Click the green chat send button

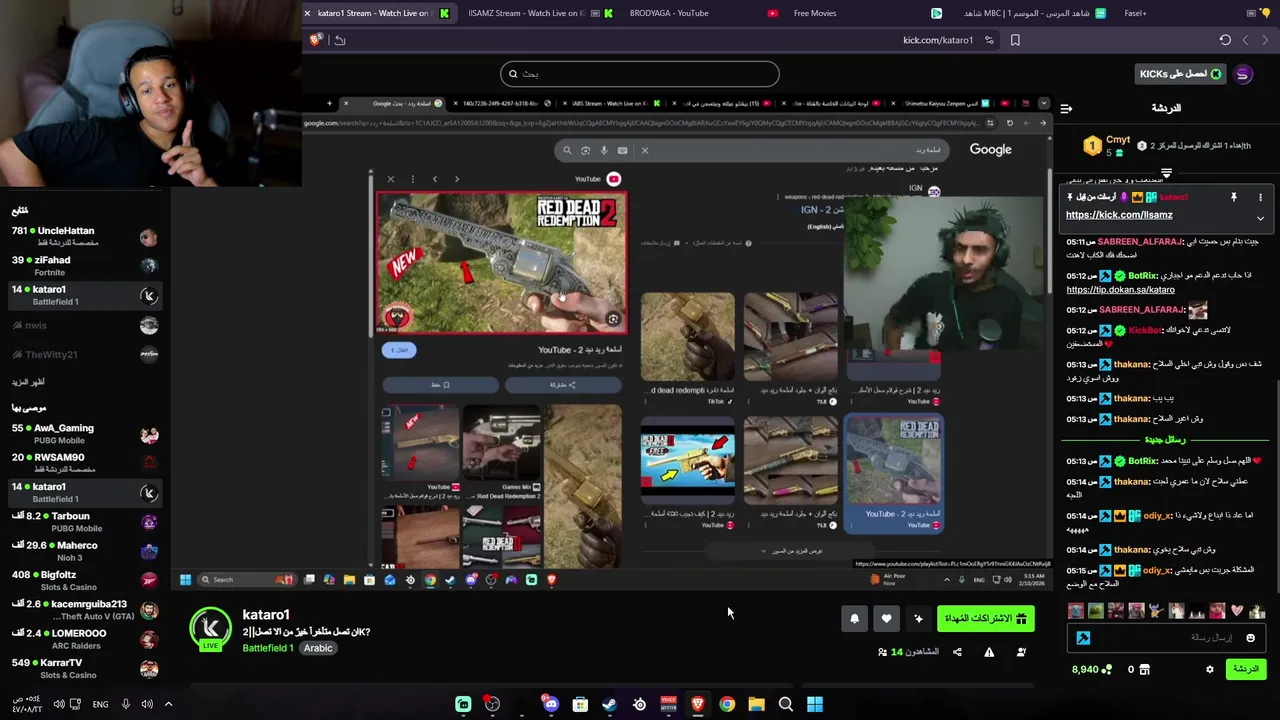pos(1246,669)
